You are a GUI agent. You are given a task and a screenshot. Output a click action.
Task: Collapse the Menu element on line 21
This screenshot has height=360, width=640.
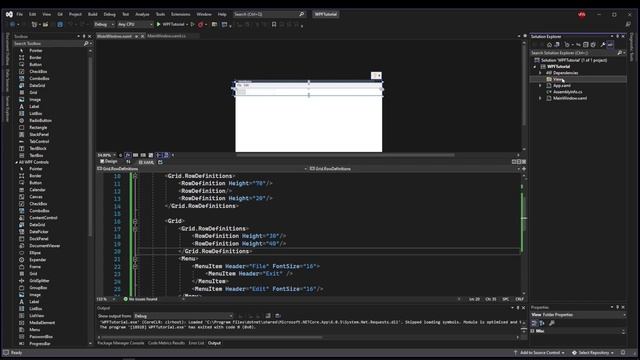tap(135, 259)
